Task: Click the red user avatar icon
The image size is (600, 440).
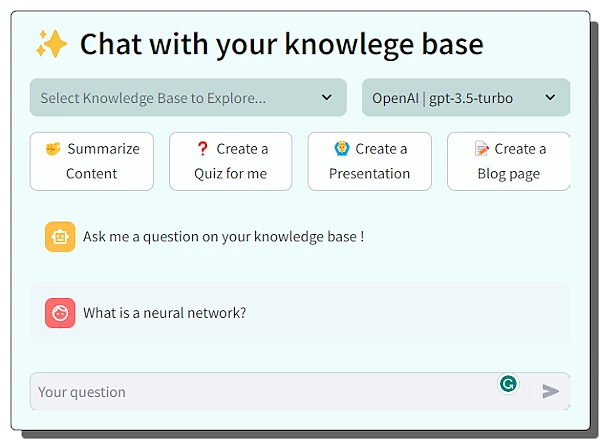Action: 60,313
